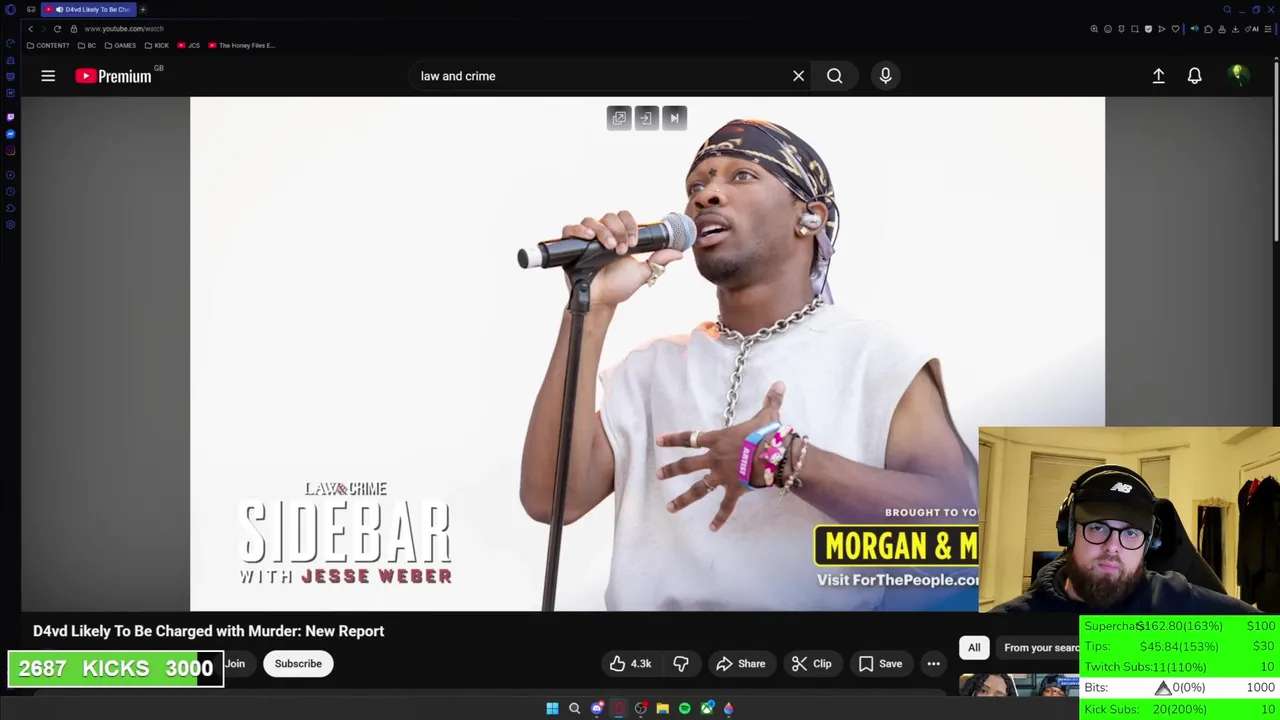Open more actions three-dot menu
The height and width of the screenshot is (720, 1280).
tap(933, 664)
